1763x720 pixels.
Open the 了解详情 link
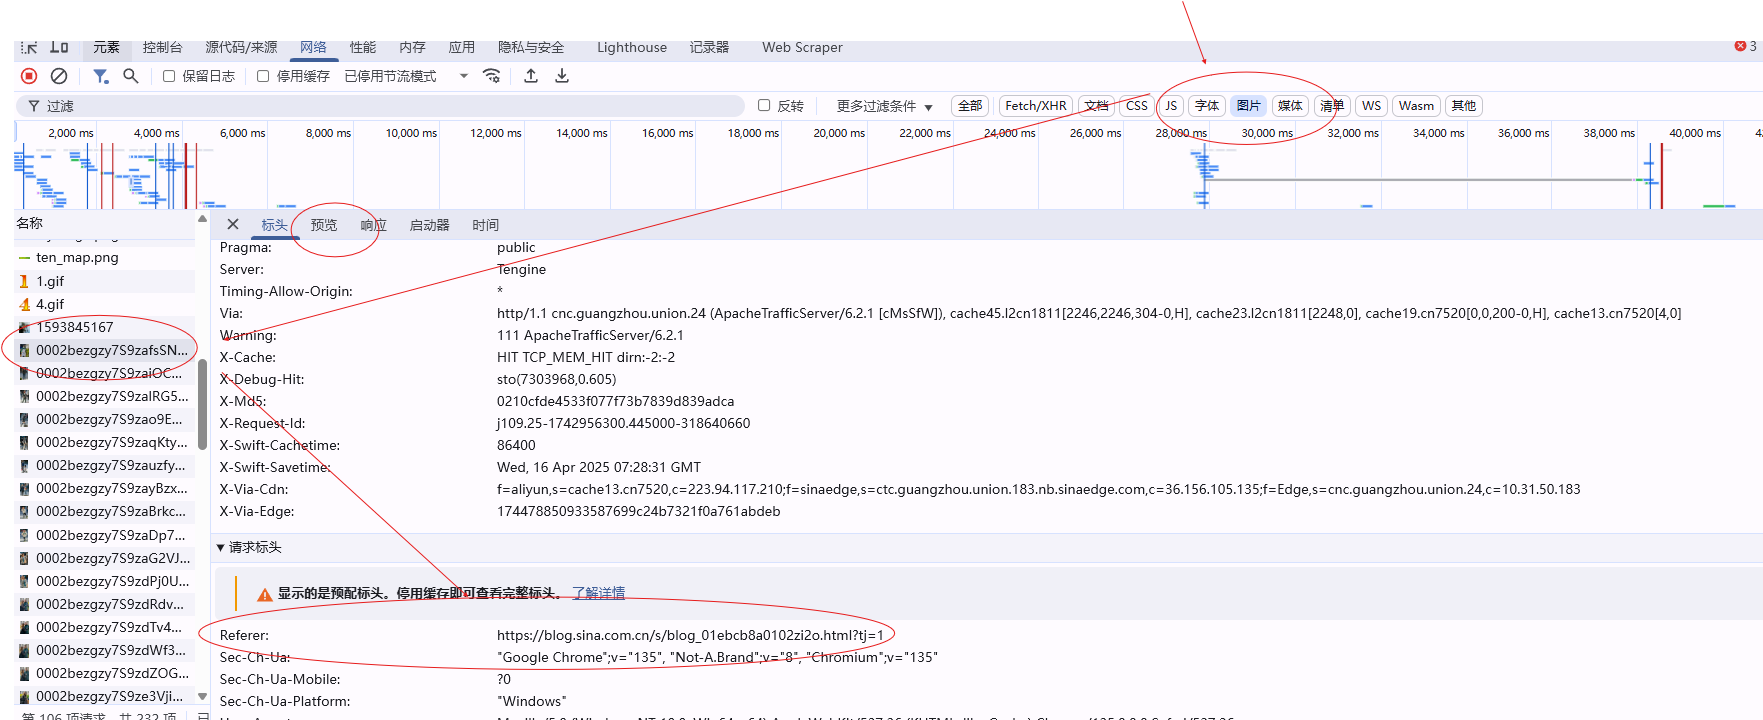click(598, 593)
